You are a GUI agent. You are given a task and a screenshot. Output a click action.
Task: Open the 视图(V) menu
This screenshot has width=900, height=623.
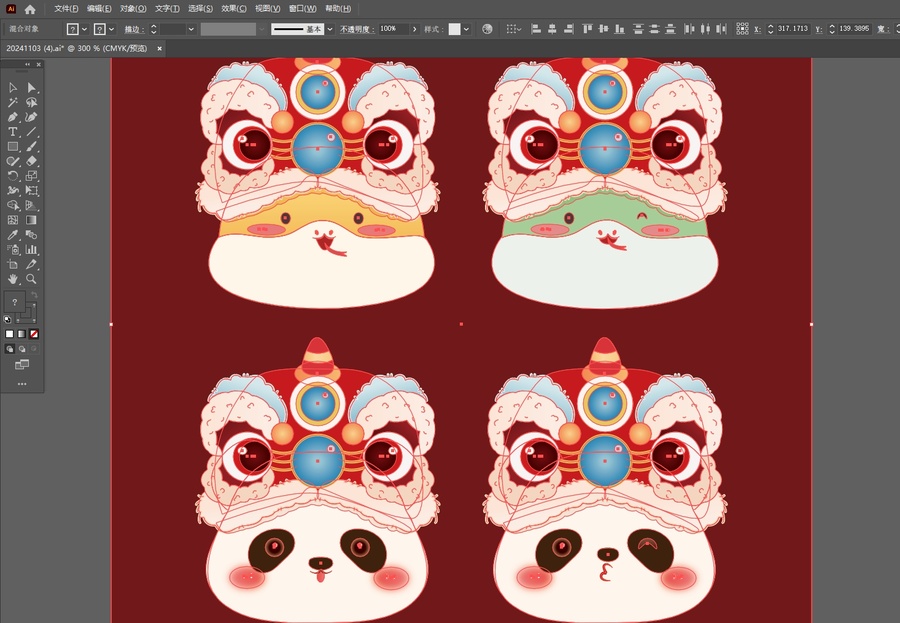click(x=267, y=9)
